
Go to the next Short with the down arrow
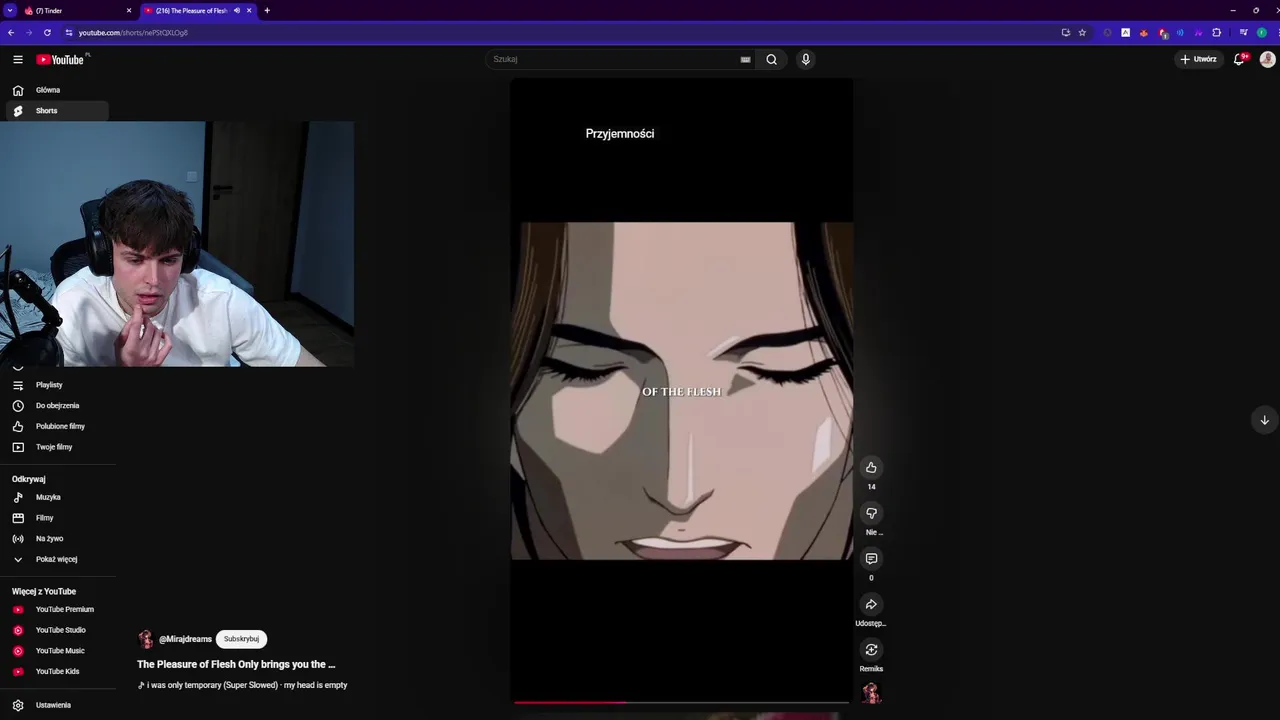(x=1264, y=420)
